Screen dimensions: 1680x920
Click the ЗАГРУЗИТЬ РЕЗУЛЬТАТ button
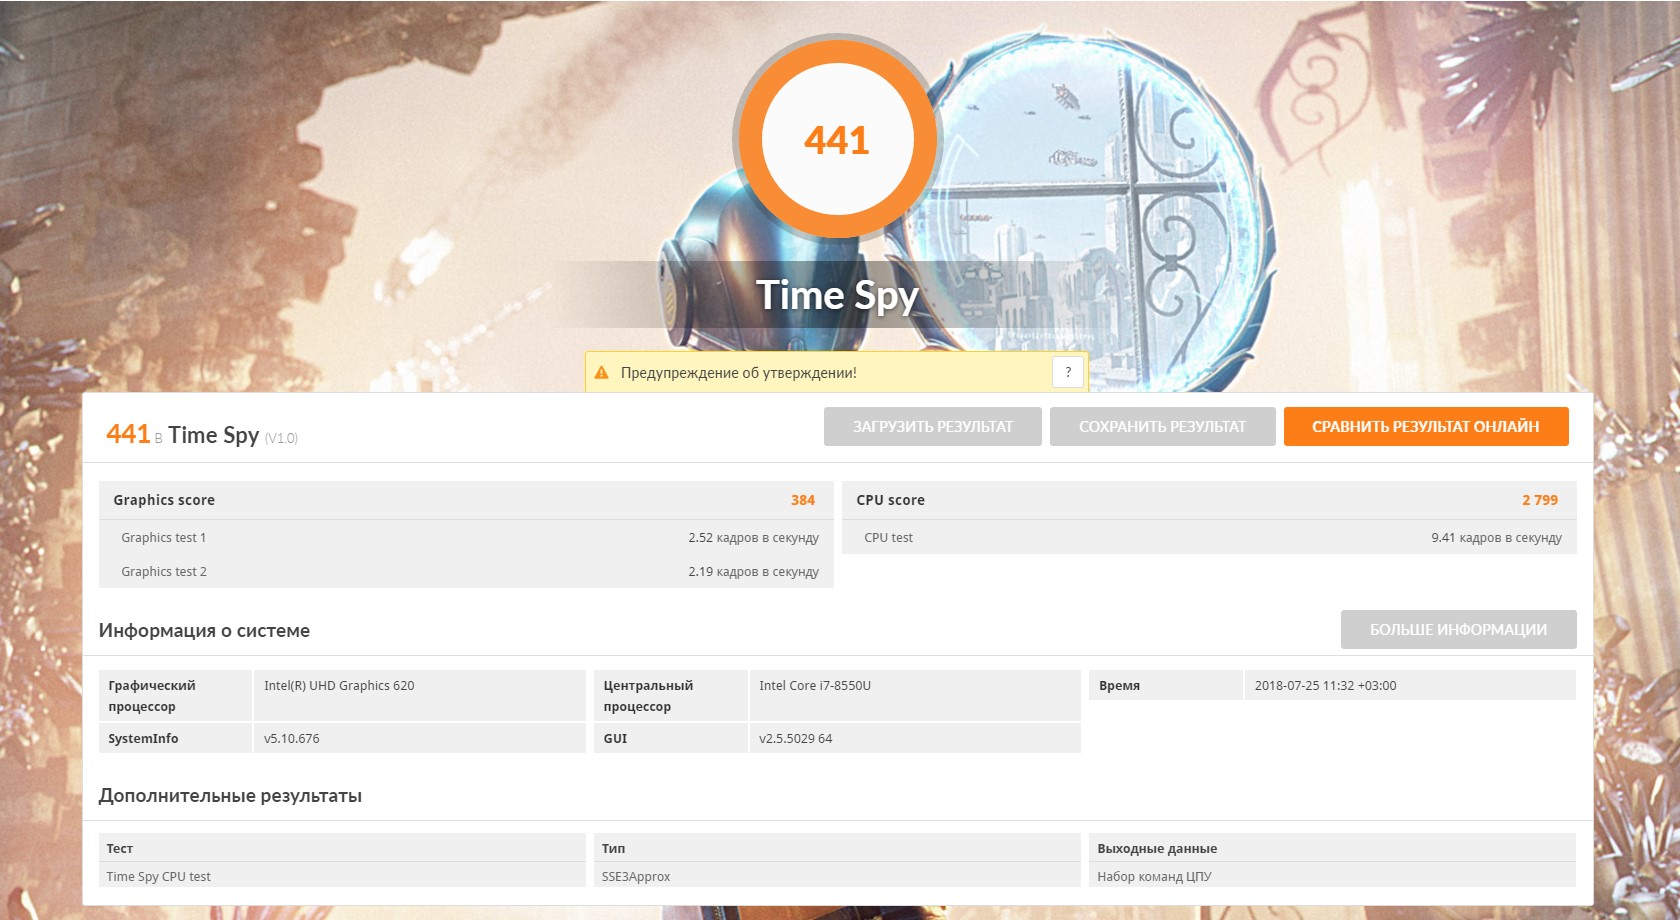933,426
